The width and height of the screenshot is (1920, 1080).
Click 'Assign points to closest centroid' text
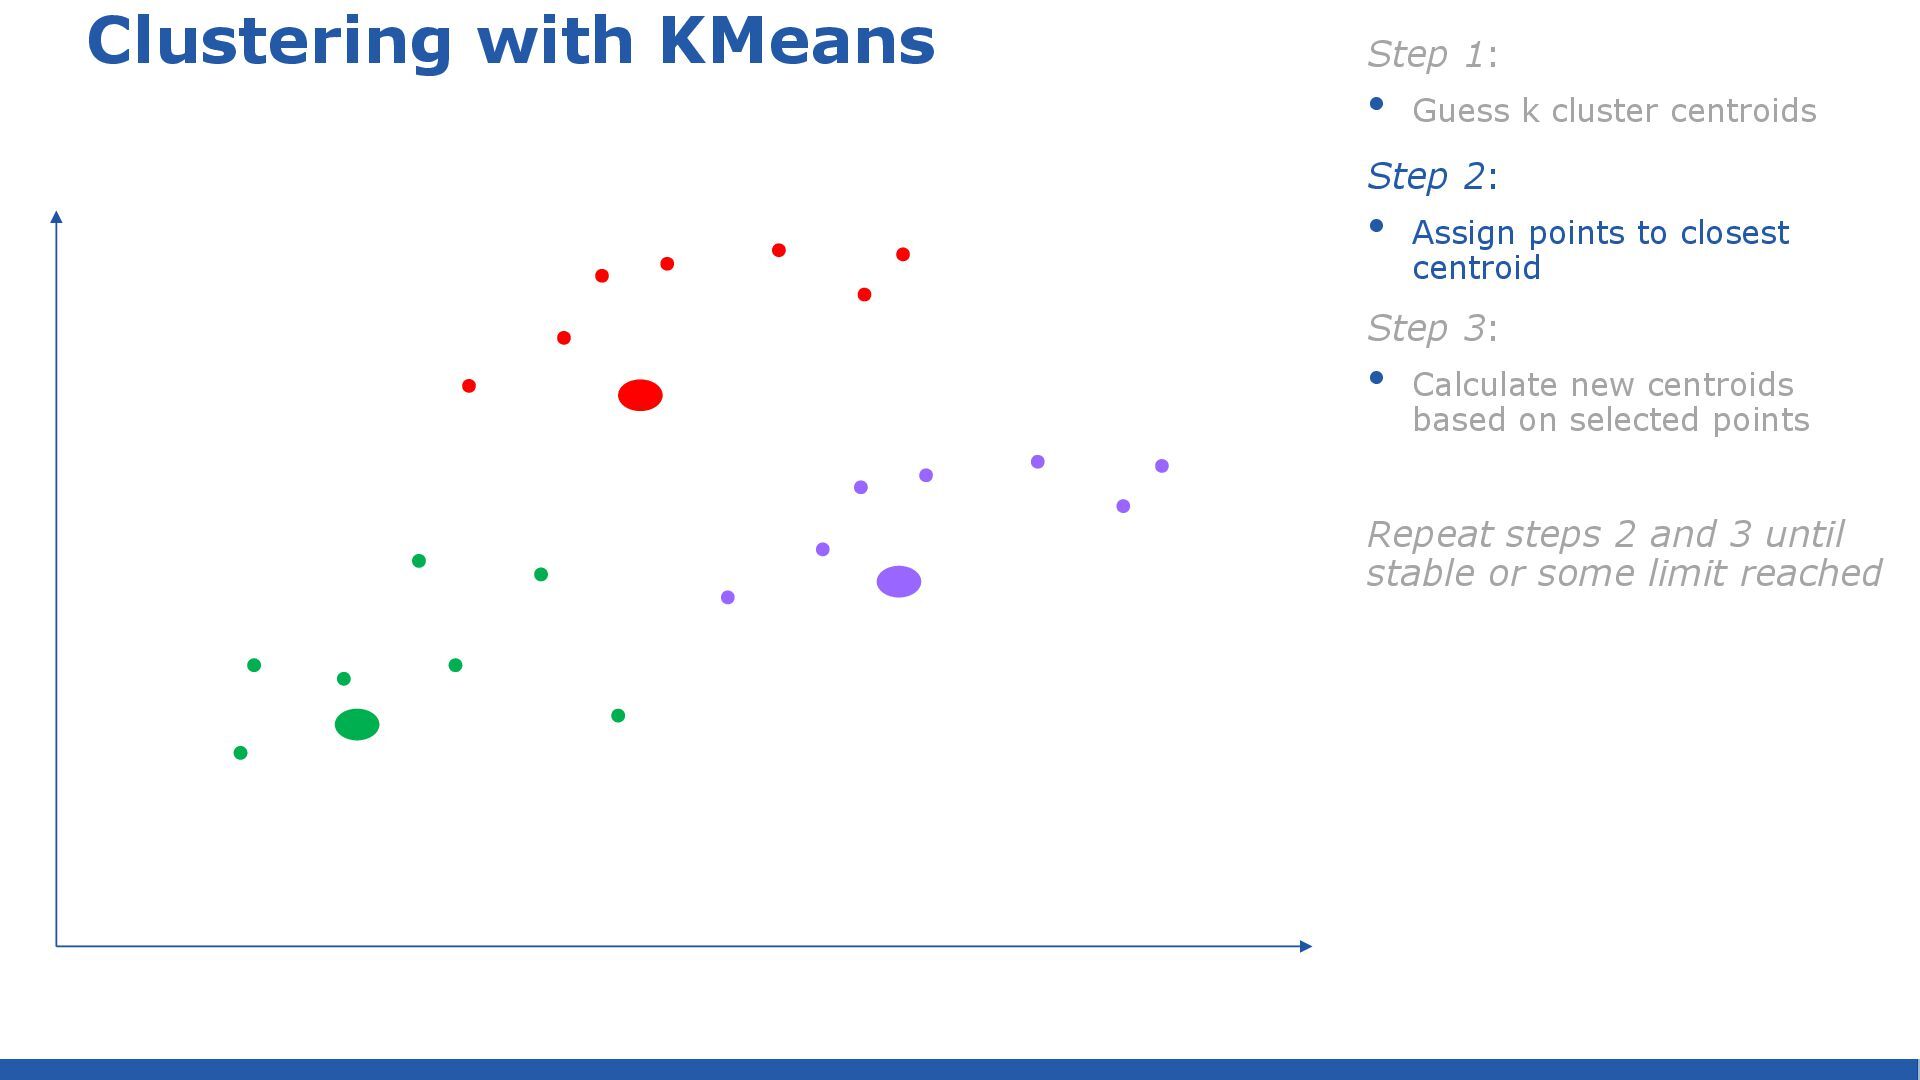pos(1600,250)
